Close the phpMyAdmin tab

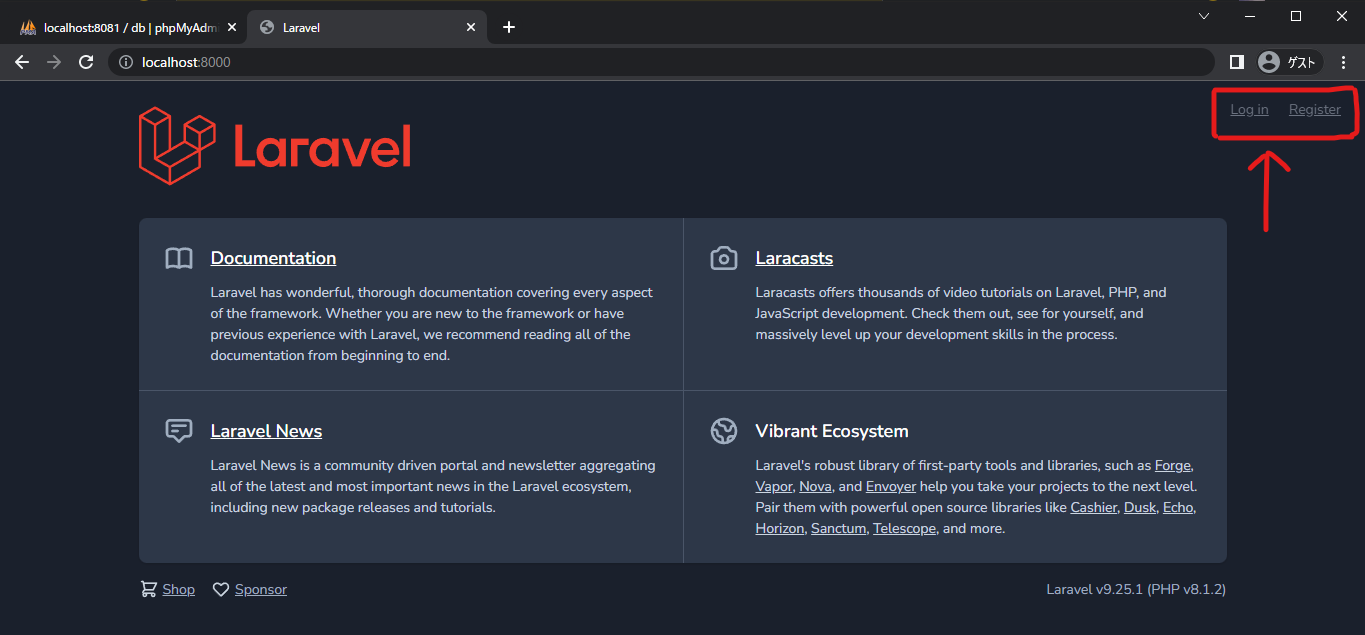pyautogui.click(x=232, y=27)
